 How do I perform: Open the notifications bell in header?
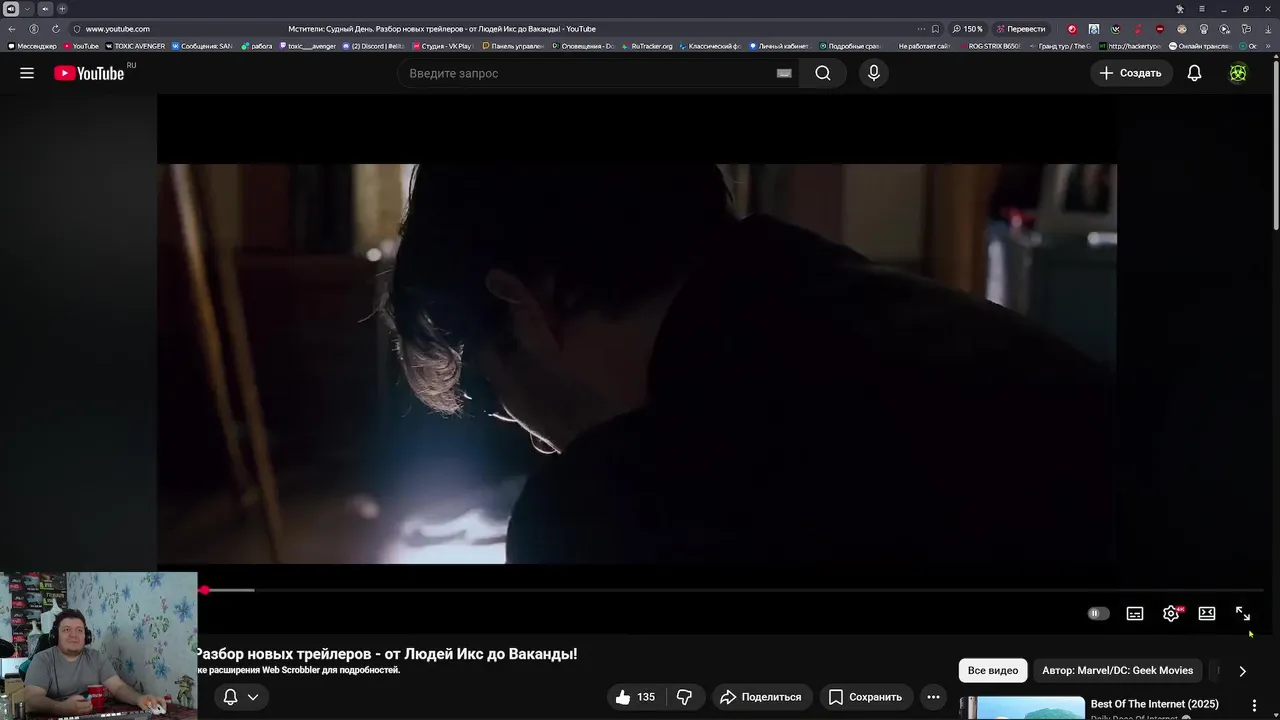(x=1194, y=73)
